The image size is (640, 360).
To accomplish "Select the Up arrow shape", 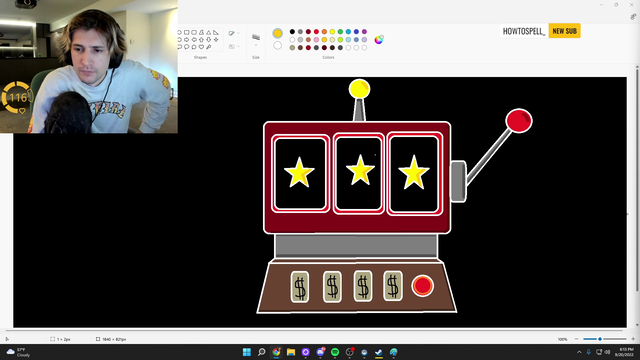I will (x=201, y=40).
